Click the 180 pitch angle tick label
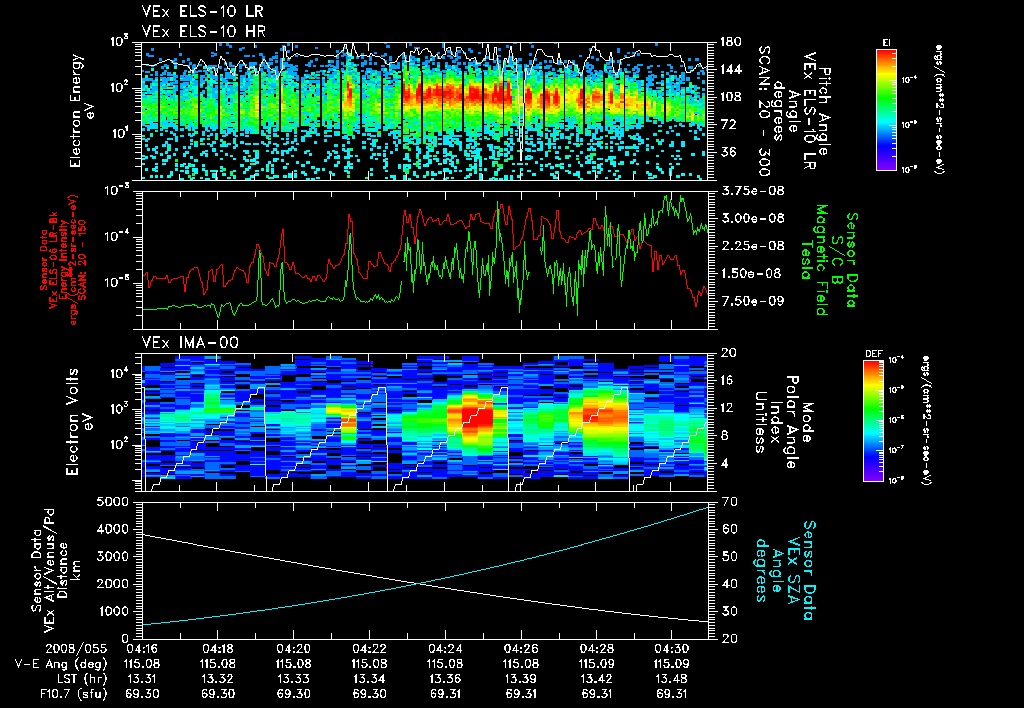1024x708 pixels. coord(730,42)
